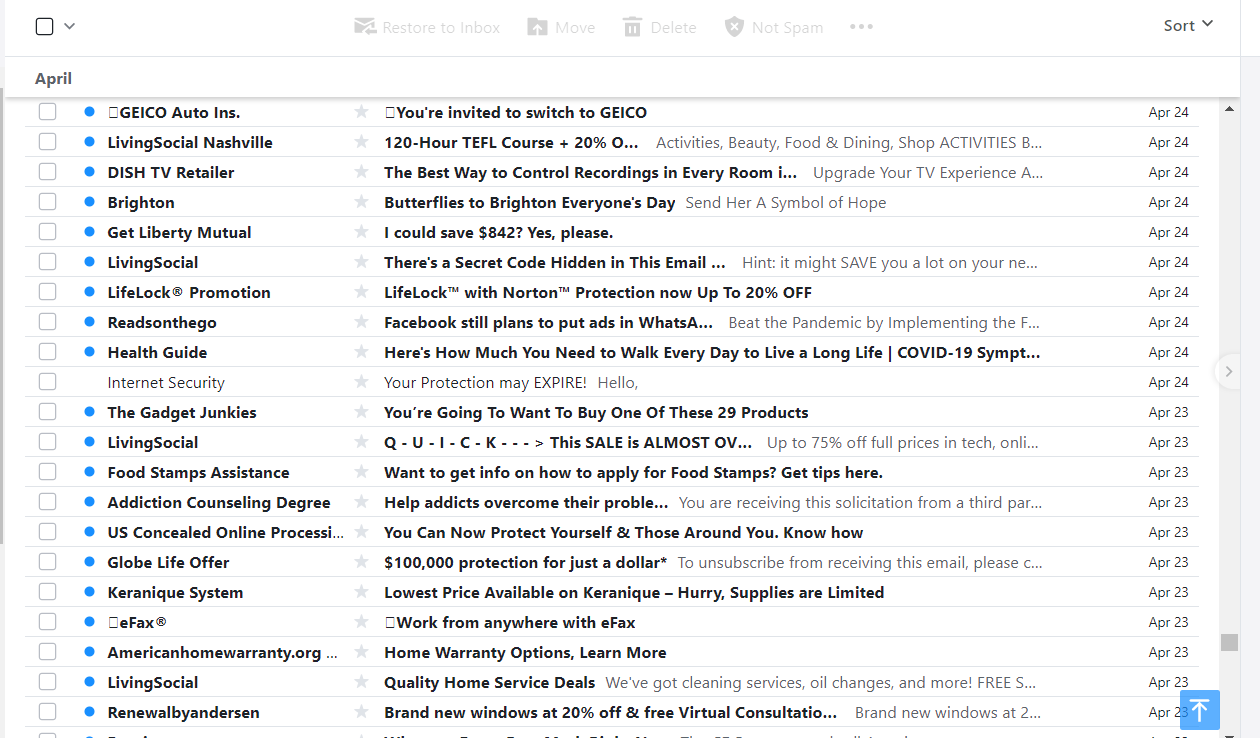The height and width of the screenshot is (738, 1260).
Task: Click the Delete trash toolbar button
Action: 660,27
